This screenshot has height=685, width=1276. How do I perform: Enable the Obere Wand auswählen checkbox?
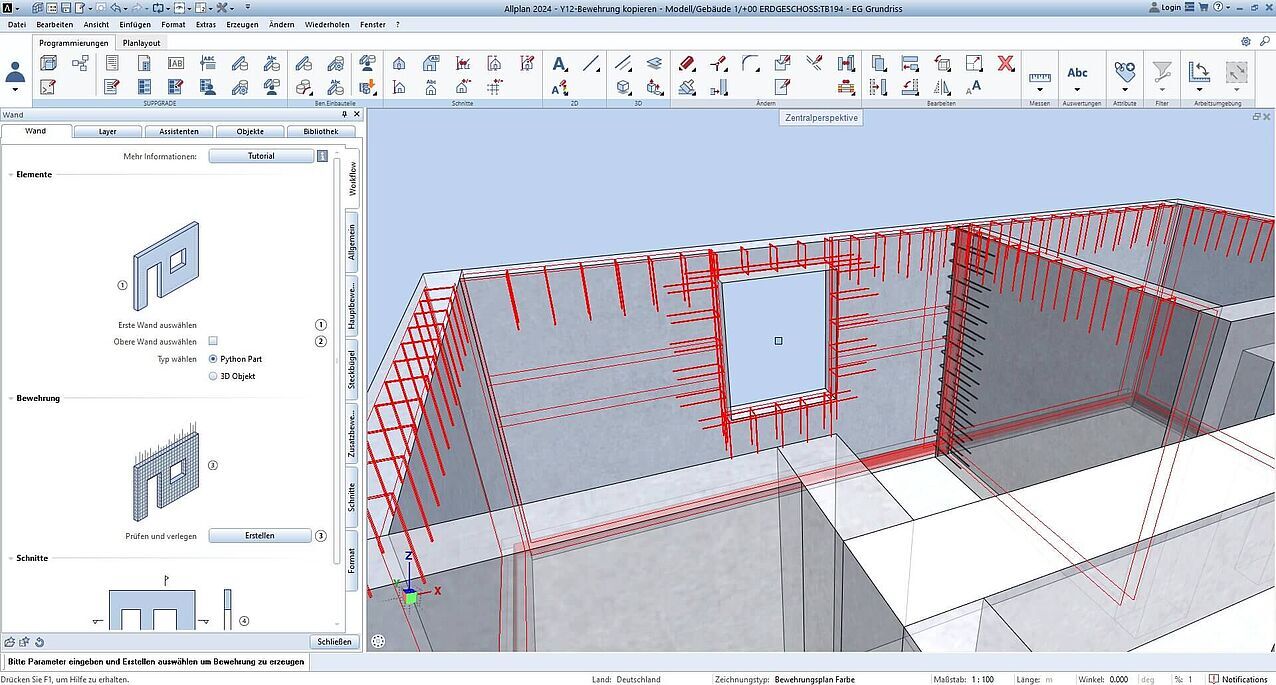(213, 341)
